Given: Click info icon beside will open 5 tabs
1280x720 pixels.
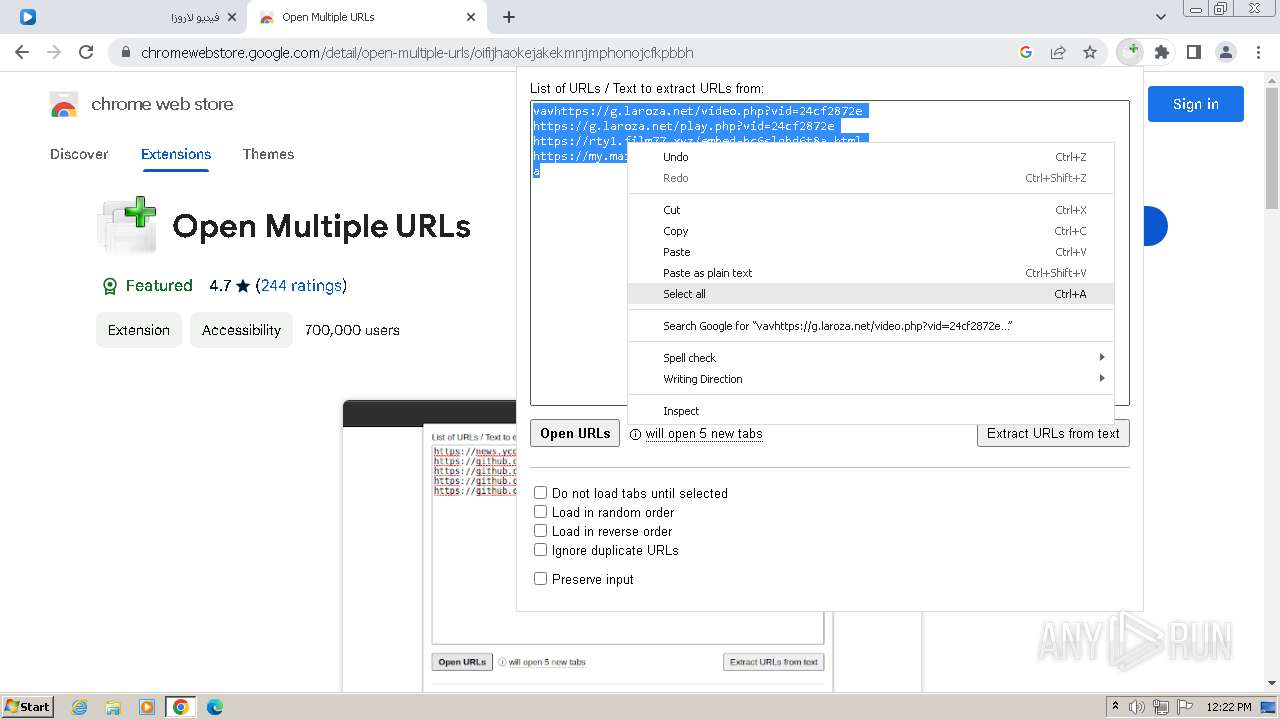Looking at the screenshot, I should [x=635, y=434].
